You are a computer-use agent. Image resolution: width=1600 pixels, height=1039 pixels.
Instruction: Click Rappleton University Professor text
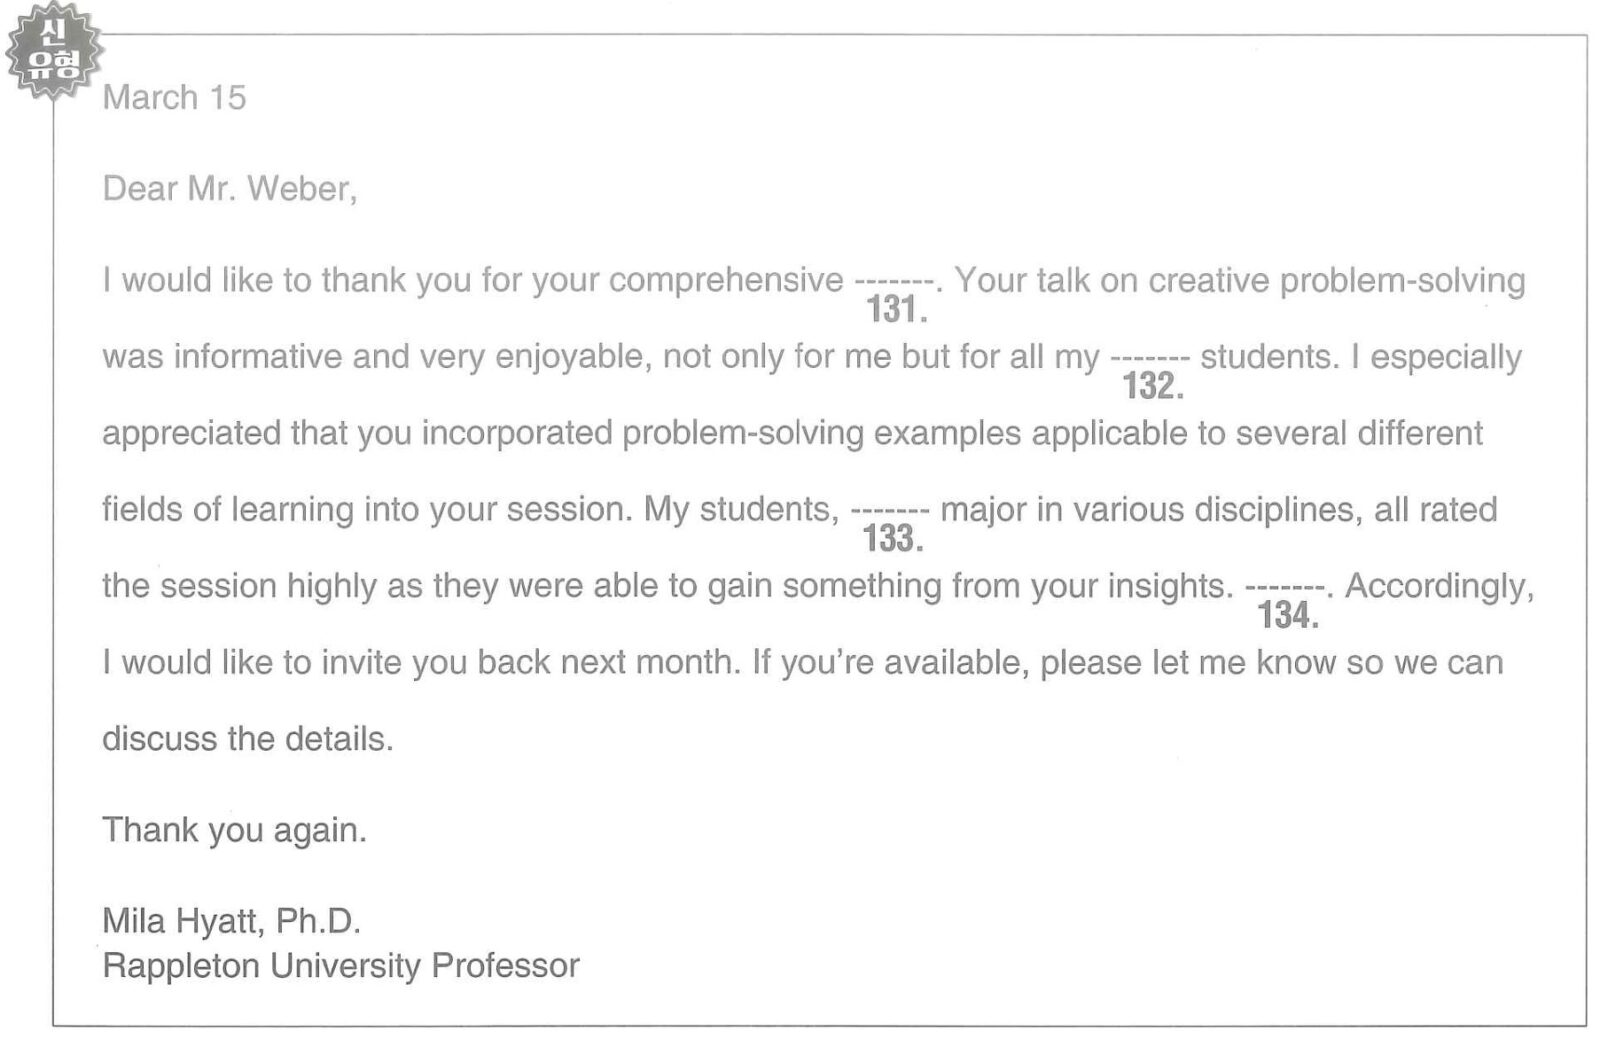[341, 966]
